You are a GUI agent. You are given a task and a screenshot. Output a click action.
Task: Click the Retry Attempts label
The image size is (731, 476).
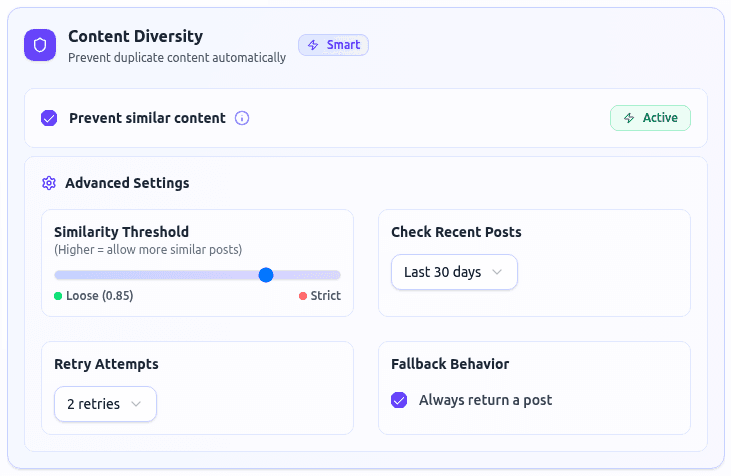click(106, 364)
